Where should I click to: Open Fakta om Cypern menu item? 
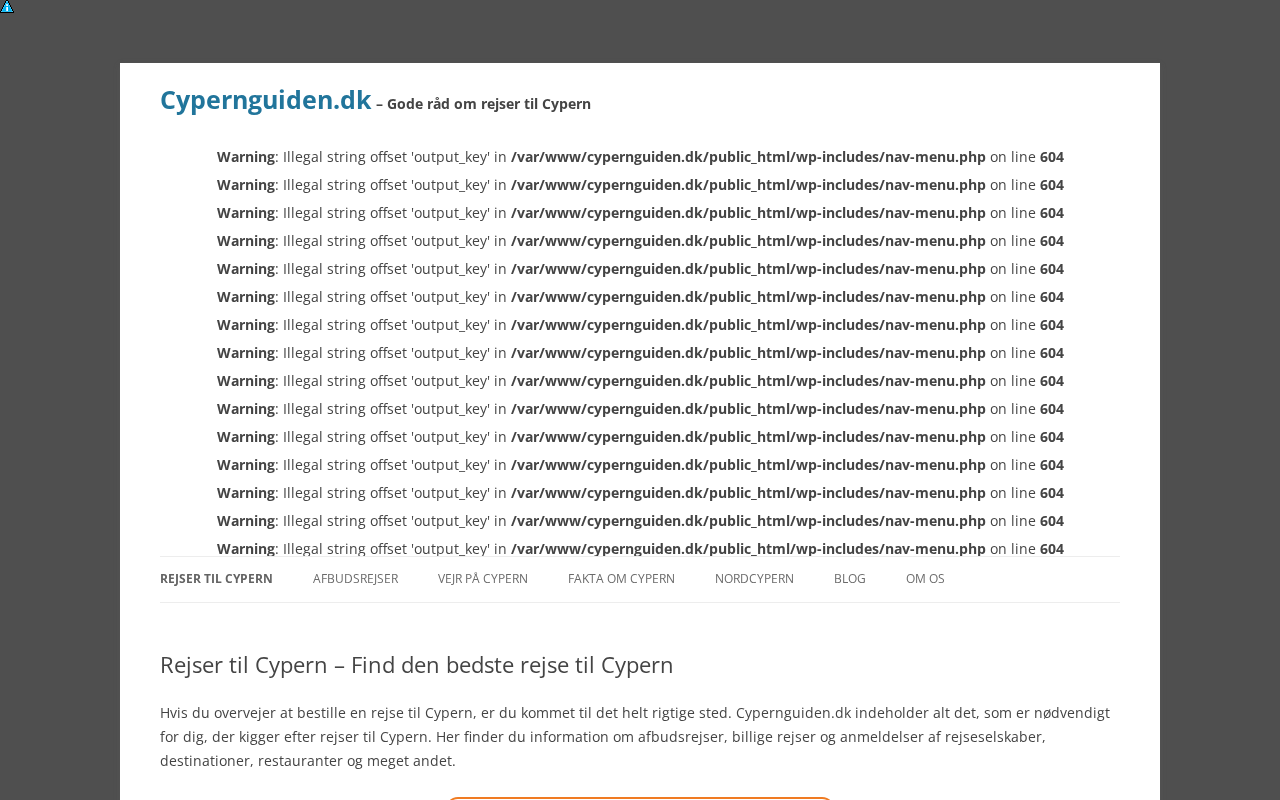click(621, 579)
